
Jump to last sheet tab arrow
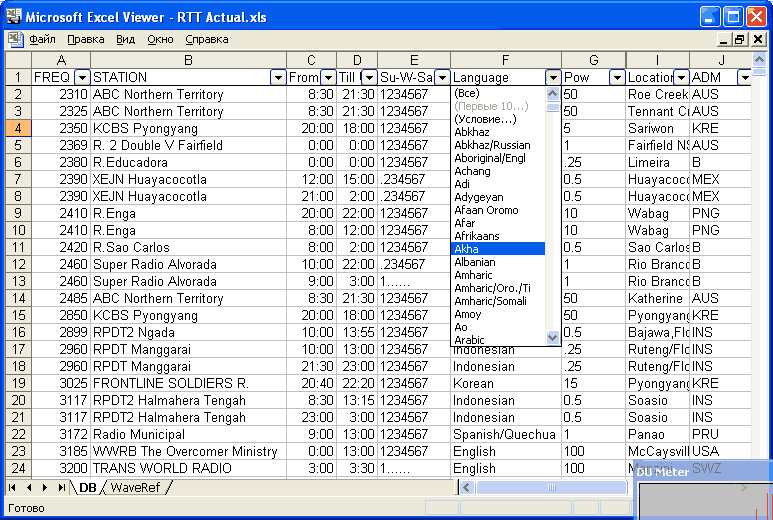(61, 487)
